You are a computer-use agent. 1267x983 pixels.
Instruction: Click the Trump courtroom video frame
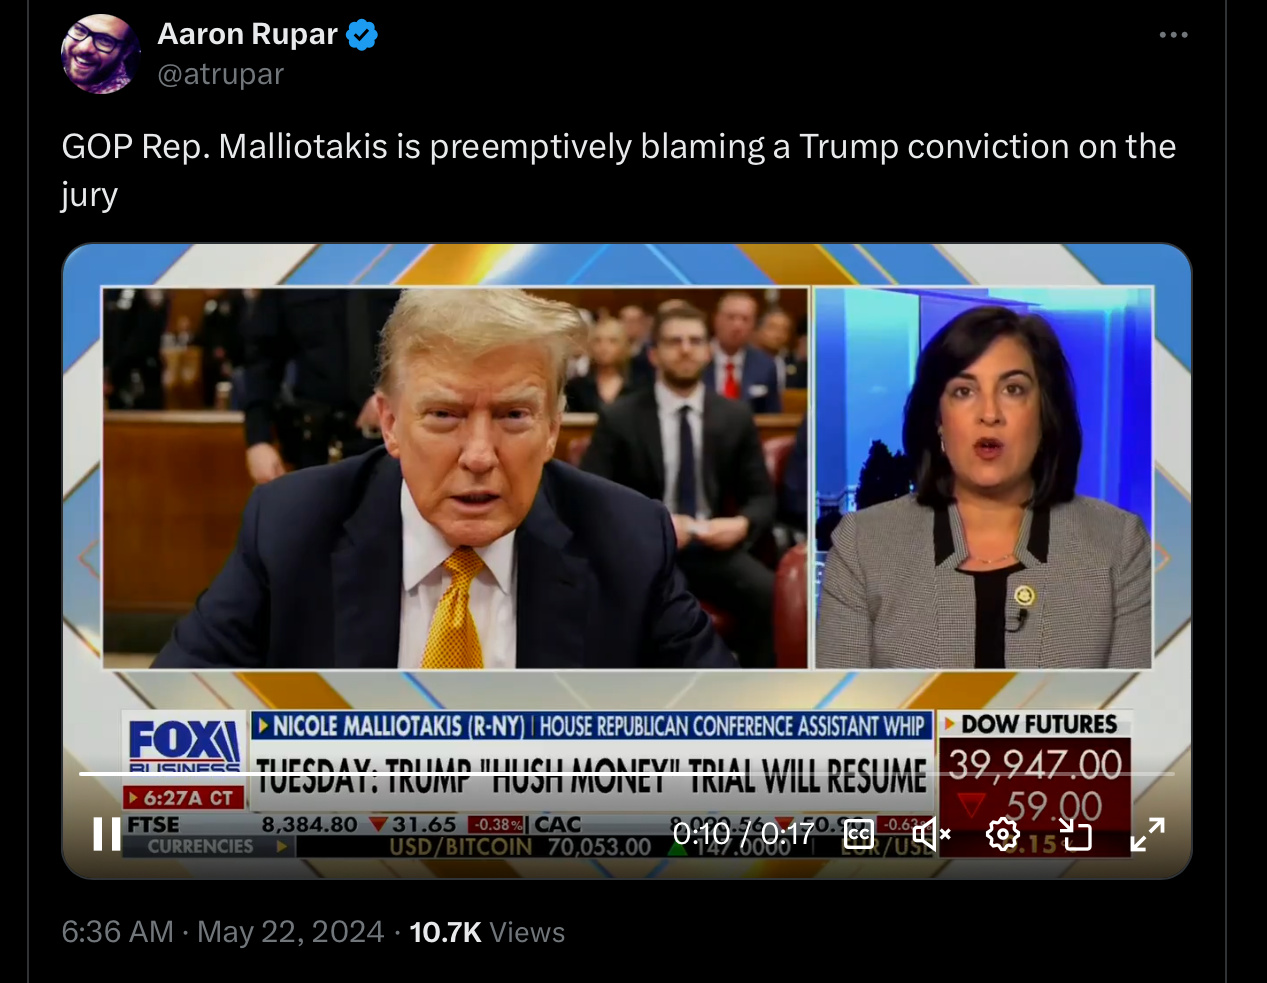[x=455, y=478]
